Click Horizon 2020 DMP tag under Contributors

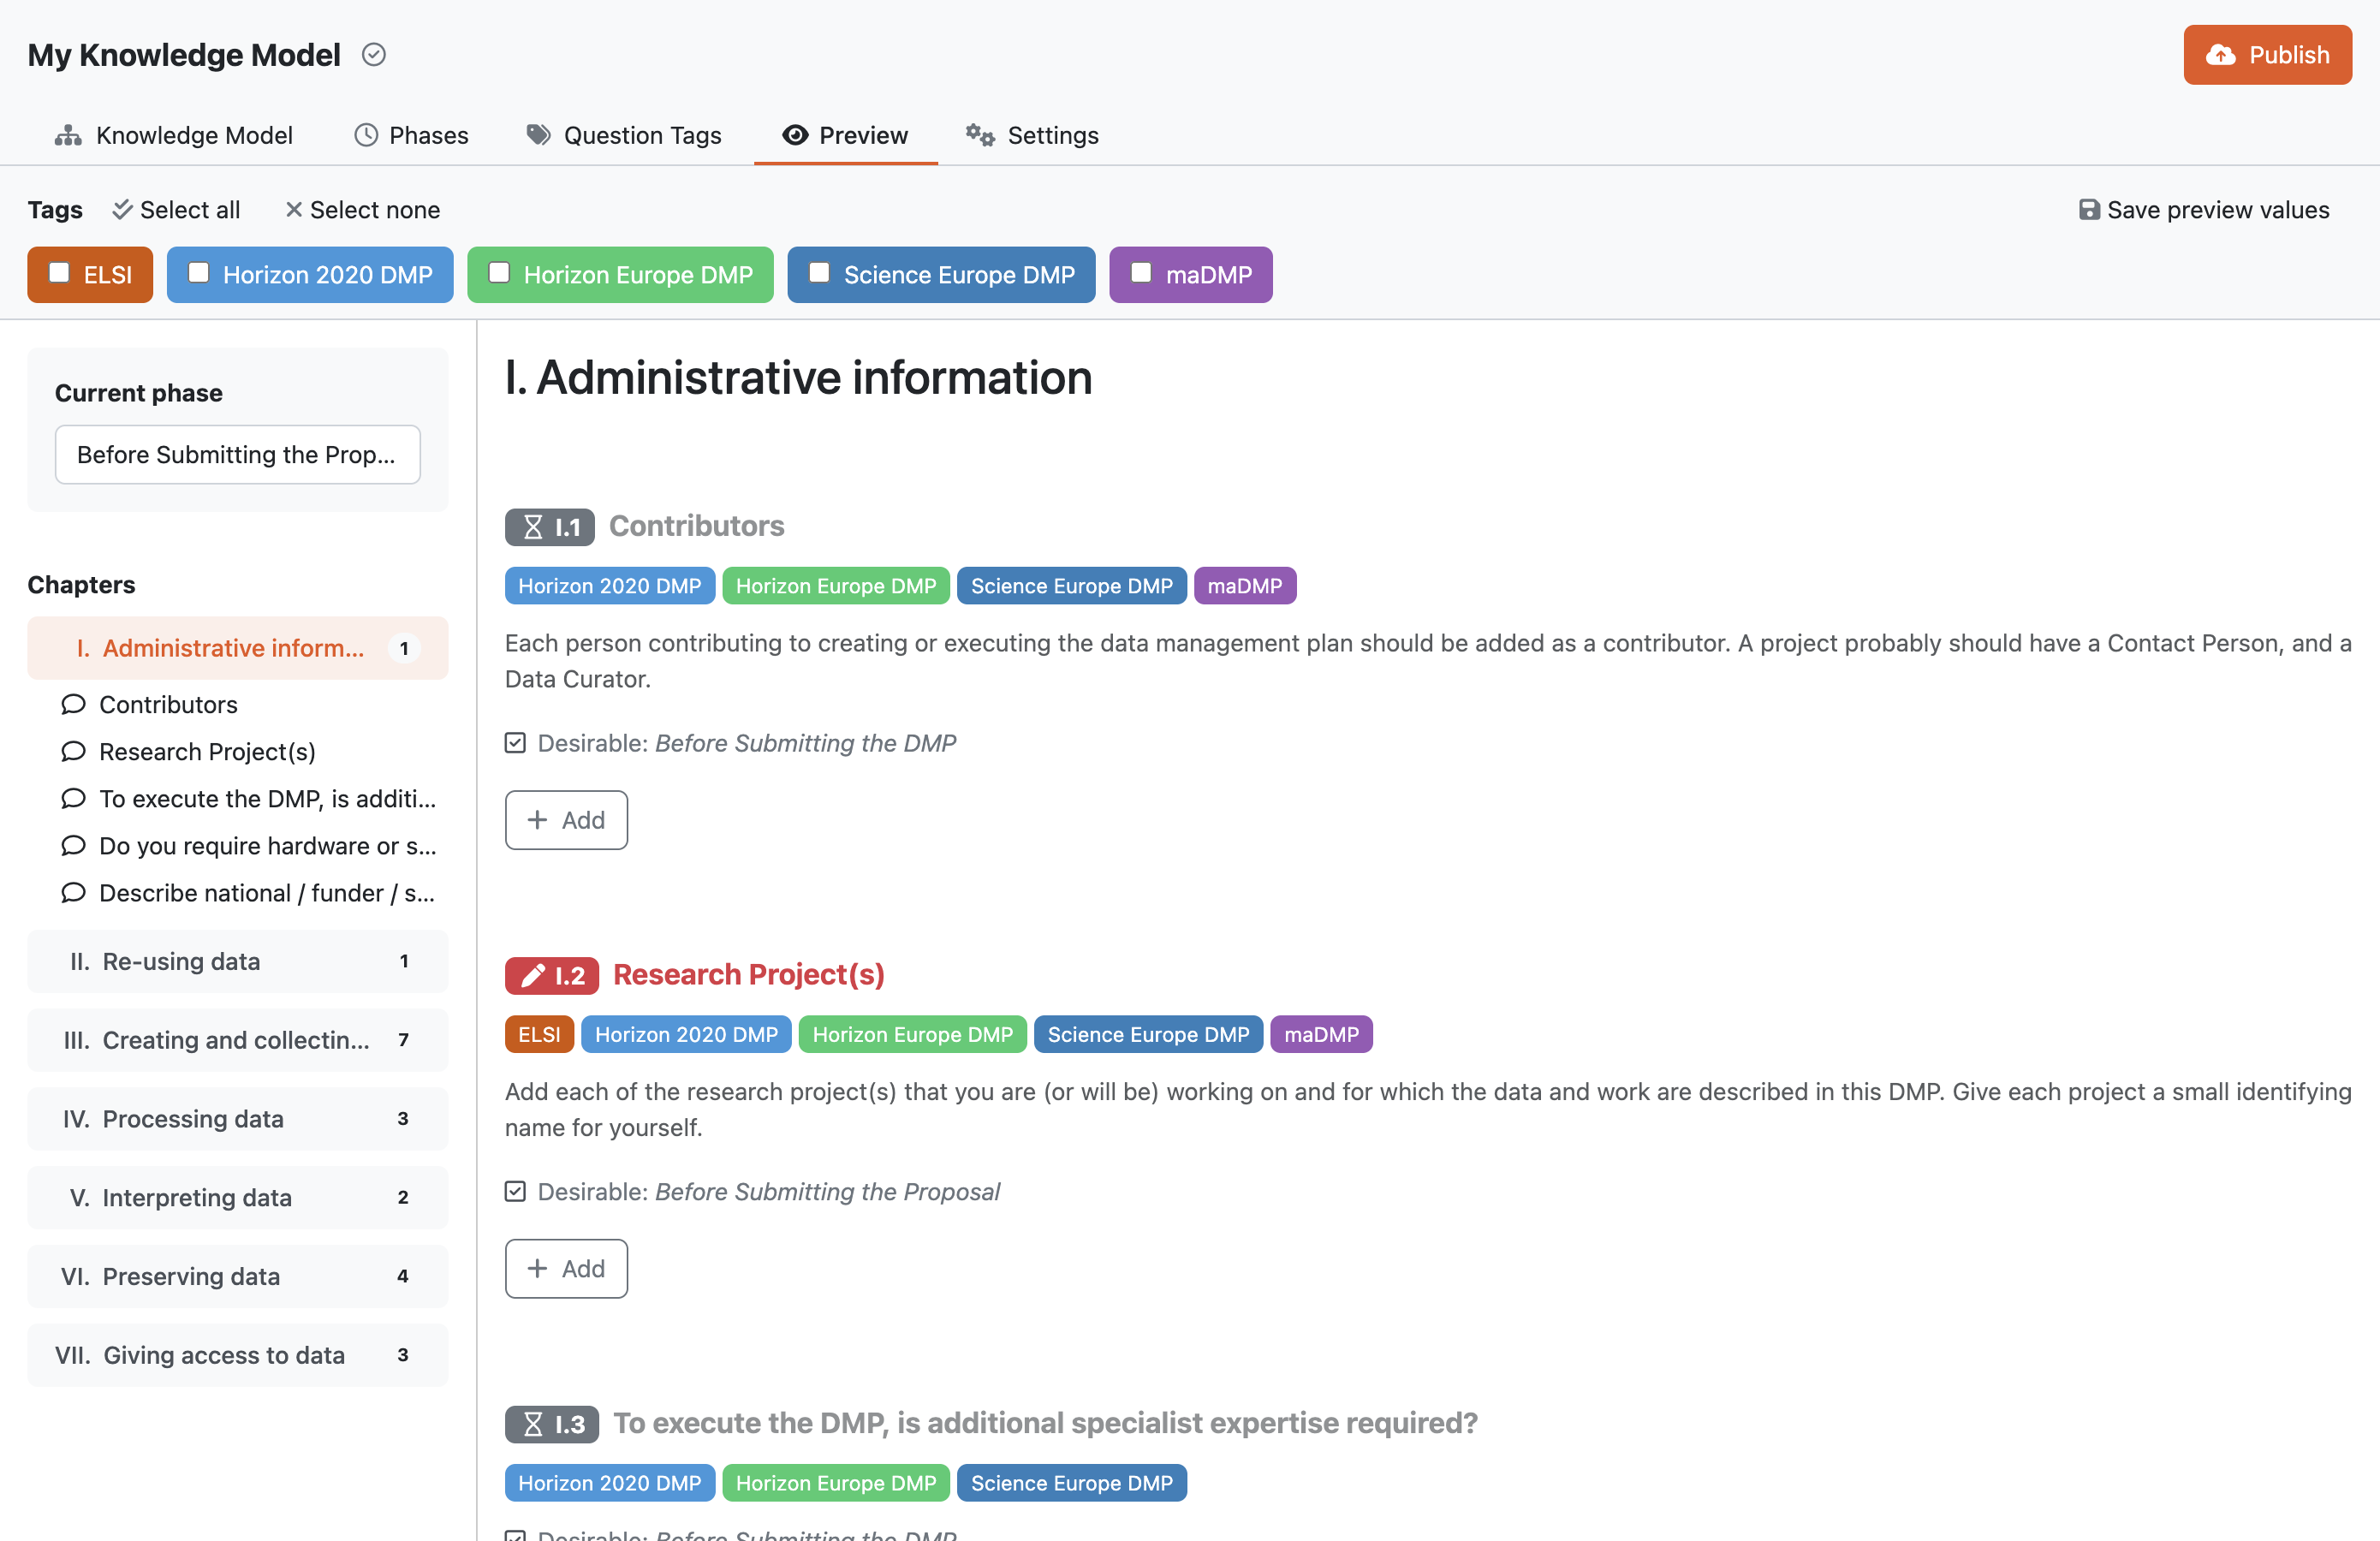tap(610, 586)
